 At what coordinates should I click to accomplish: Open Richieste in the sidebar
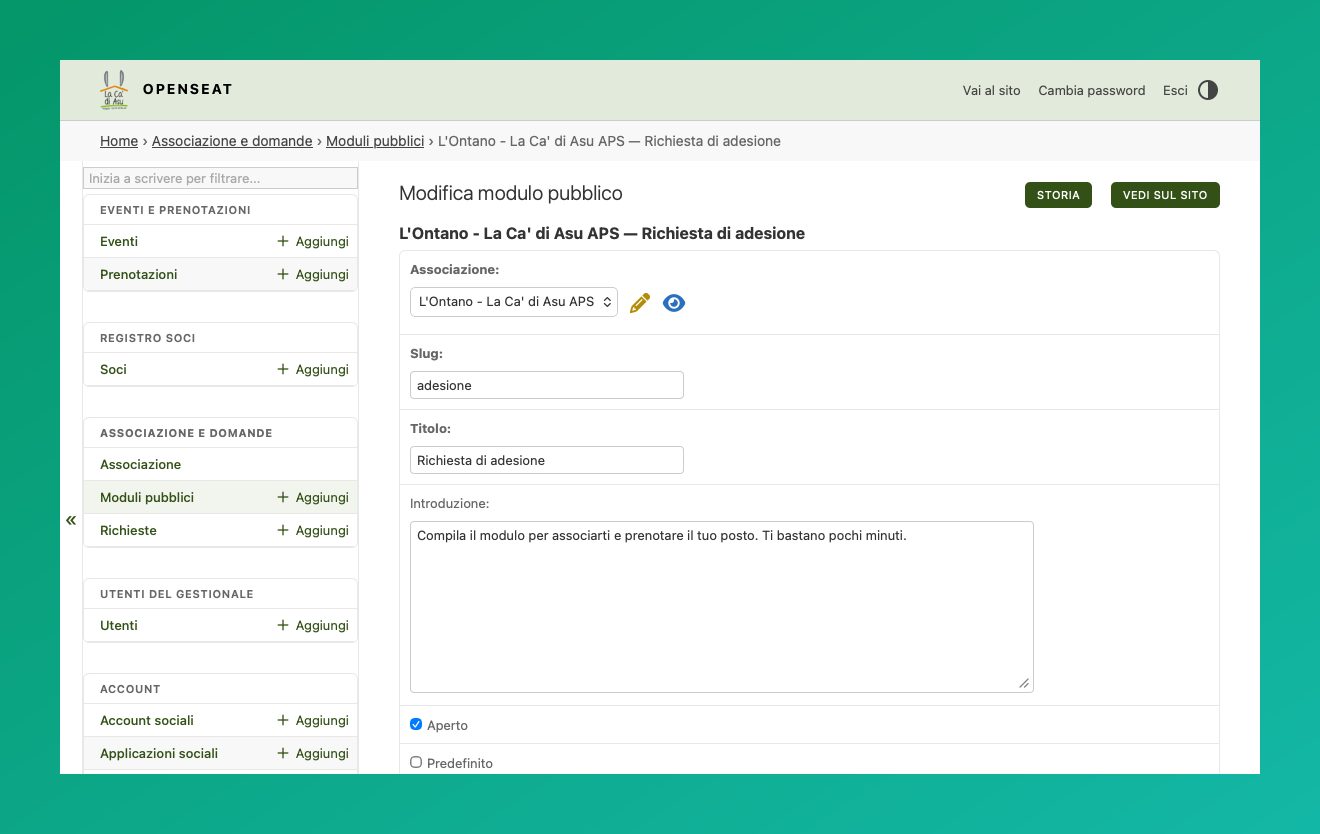click(x=128, y=530)
